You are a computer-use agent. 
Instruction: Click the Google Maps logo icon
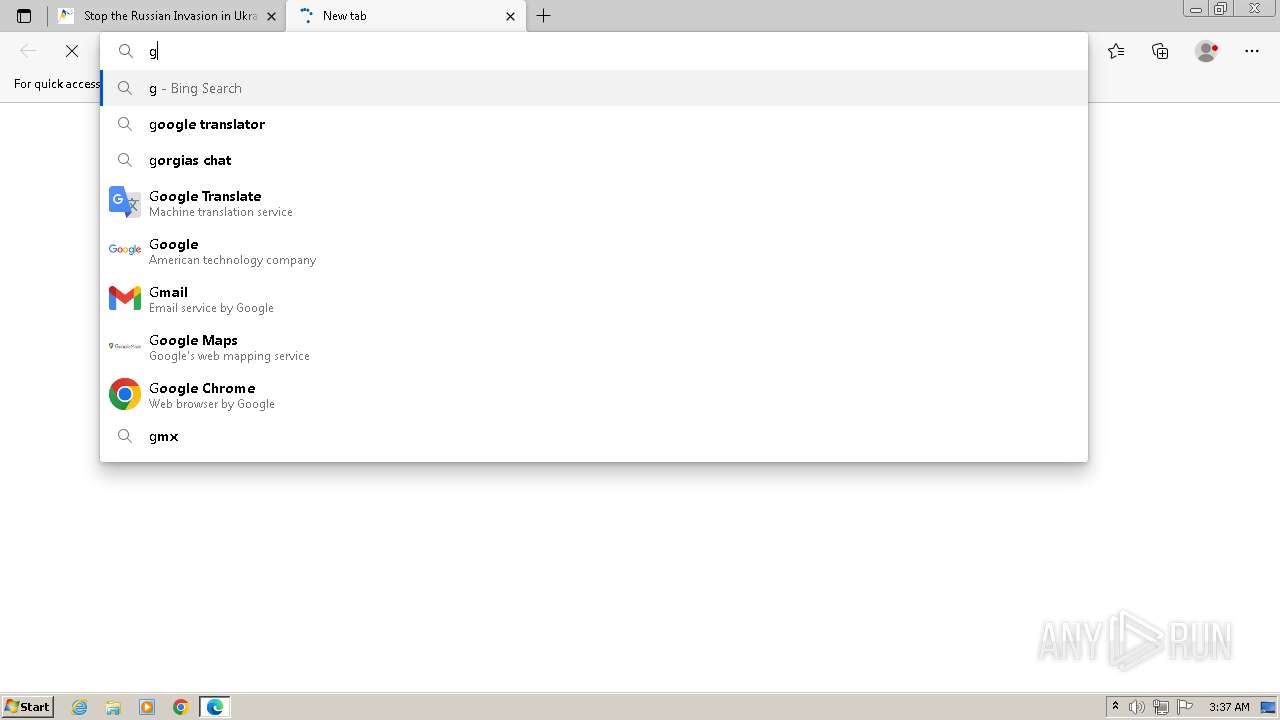[125, 346]
